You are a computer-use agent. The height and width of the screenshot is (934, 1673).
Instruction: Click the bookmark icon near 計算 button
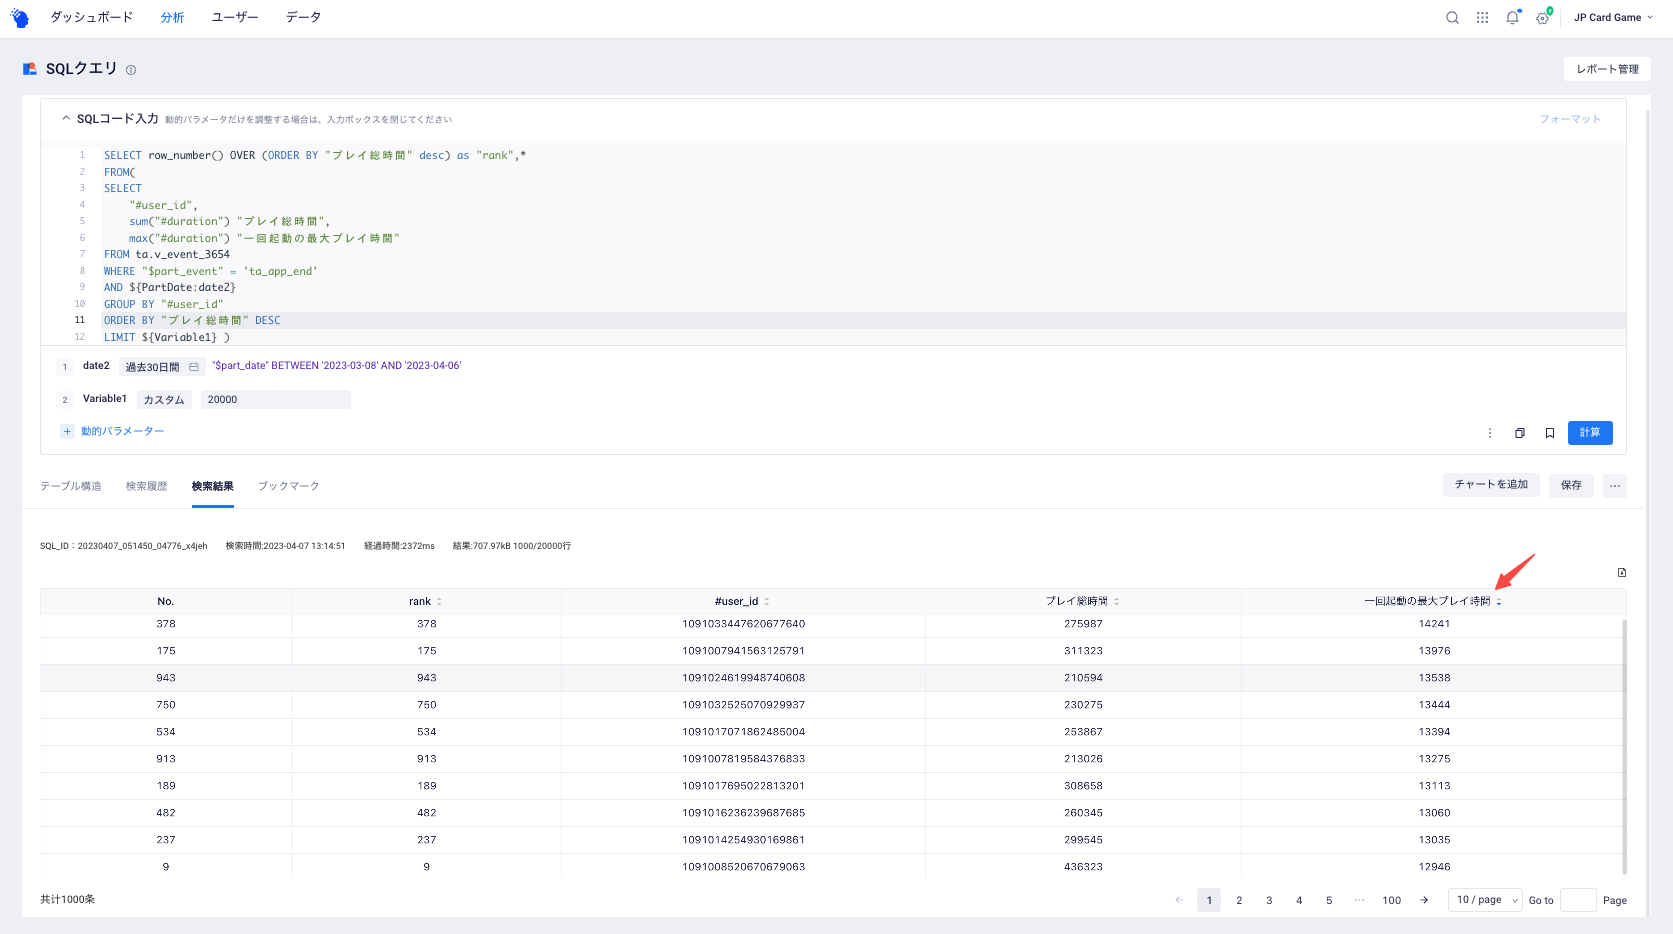click(x=1550, y=433)
